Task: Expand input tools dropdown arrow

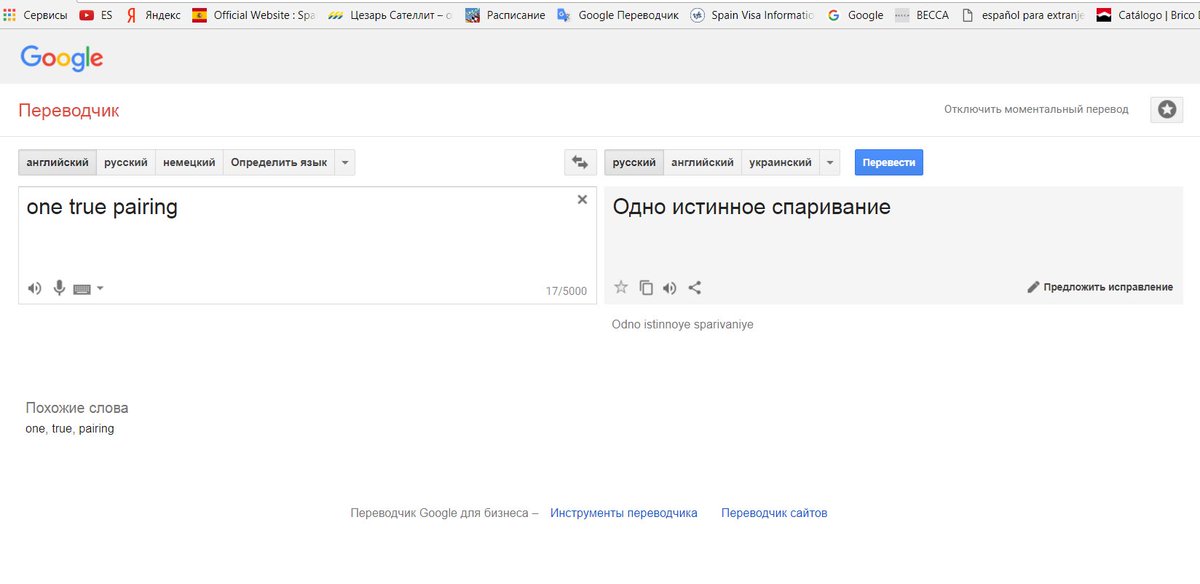Action: 100,289
